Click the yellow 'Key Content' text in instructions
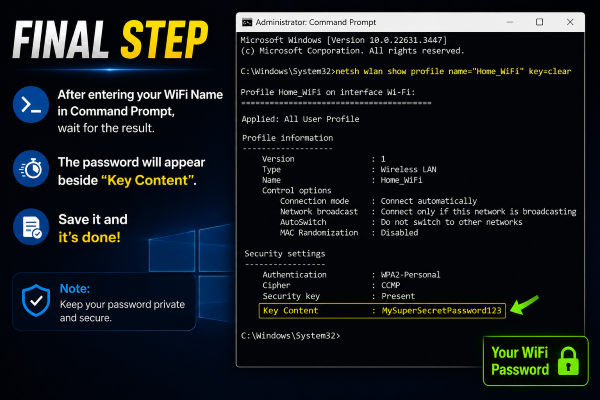The image size is (600, 400). point(148,180)
